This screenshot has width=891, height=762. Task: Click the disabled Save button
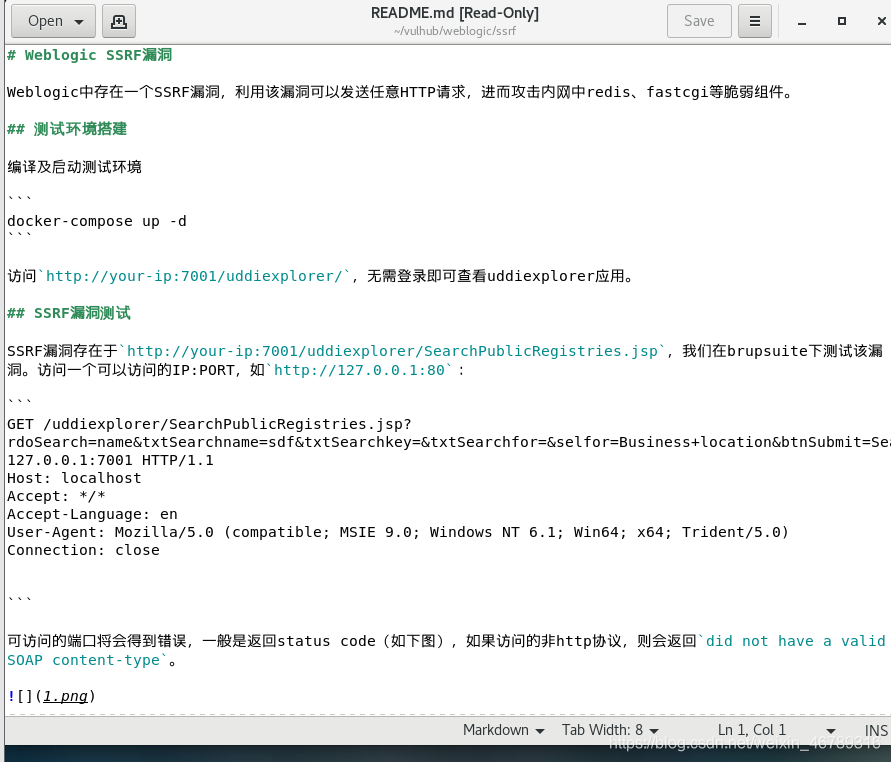click(x=699, y=21)
